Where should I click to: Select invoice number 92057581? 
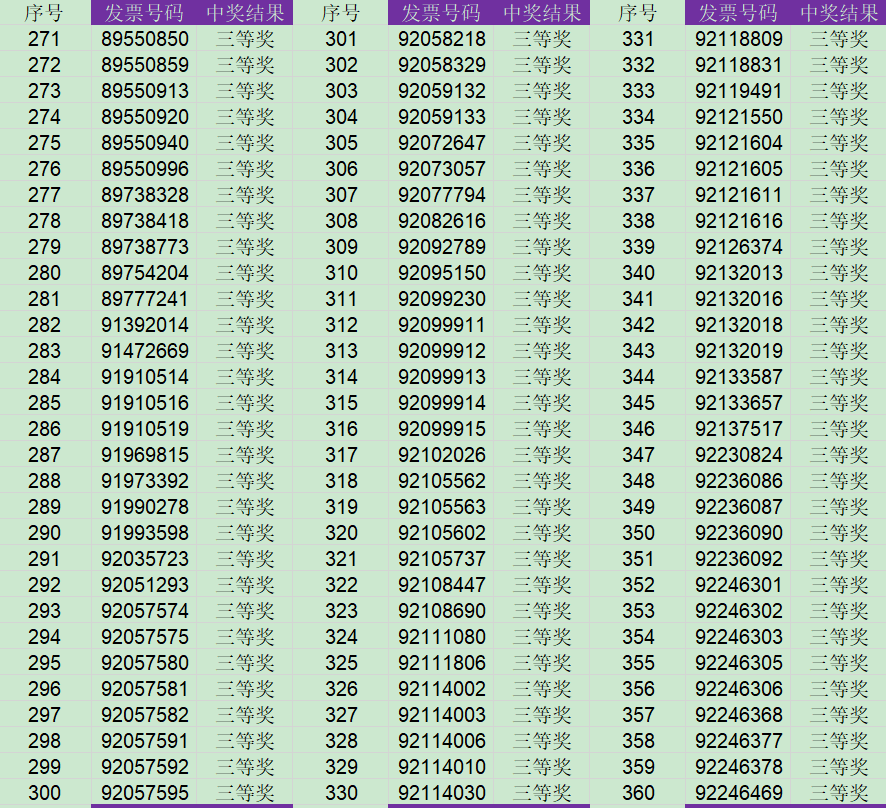tap(145, 689)
